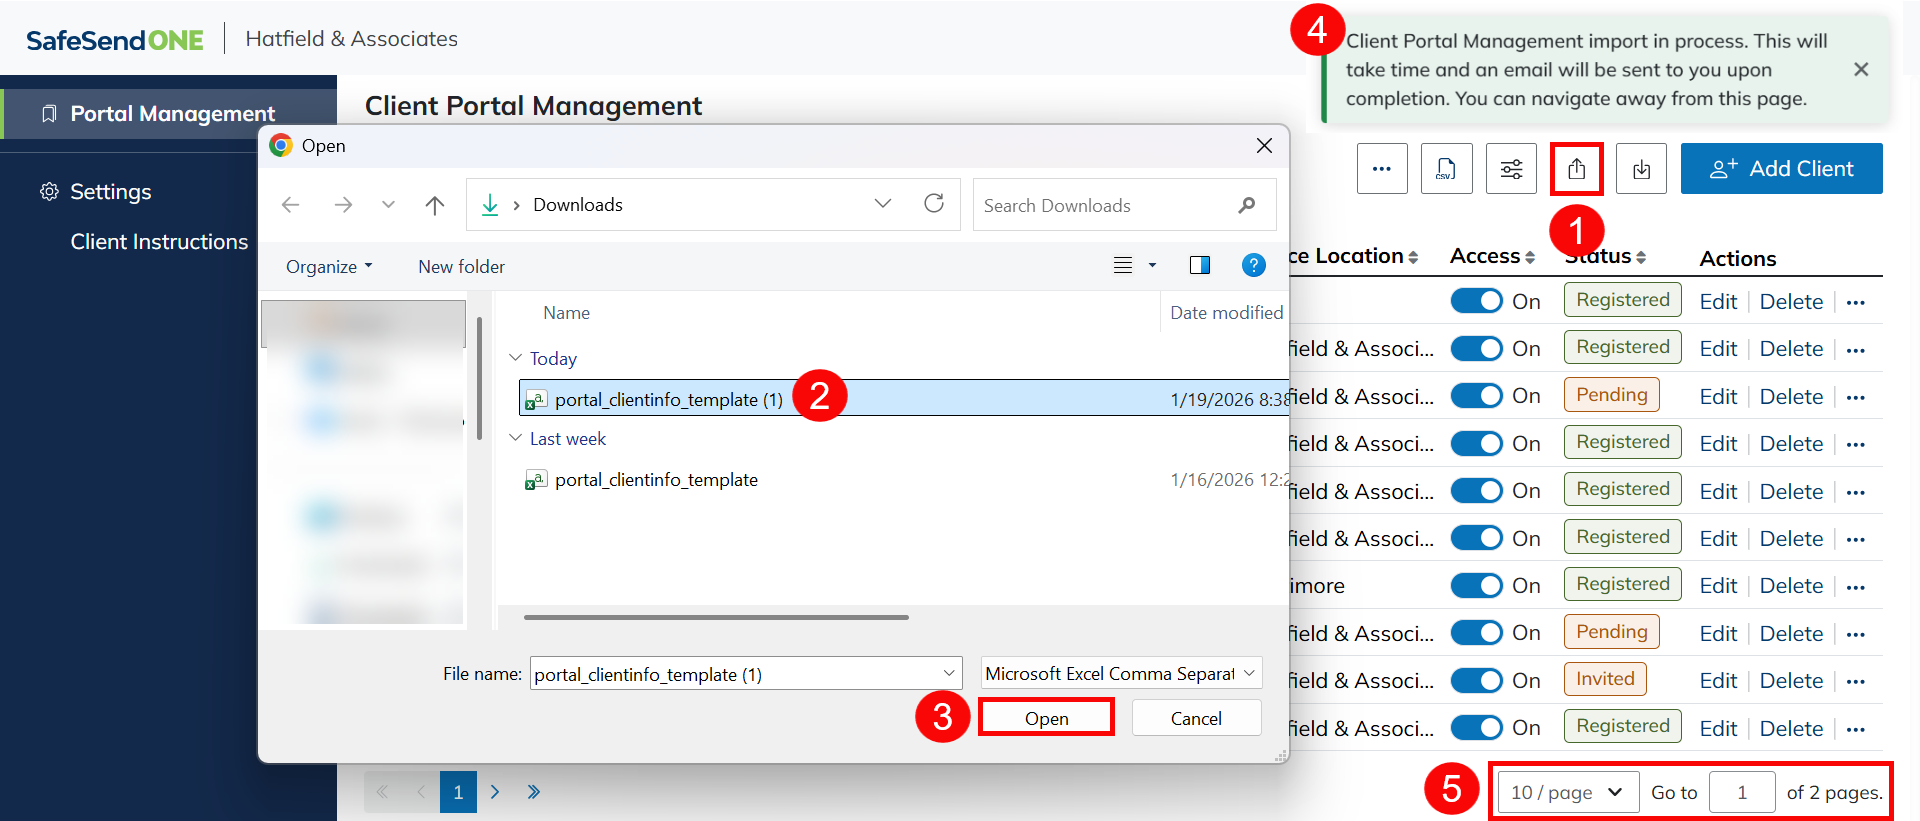Viewport: 1920px width, 821px height.
Task: Turn off access toggle in first row
Action: (1476, 301)
